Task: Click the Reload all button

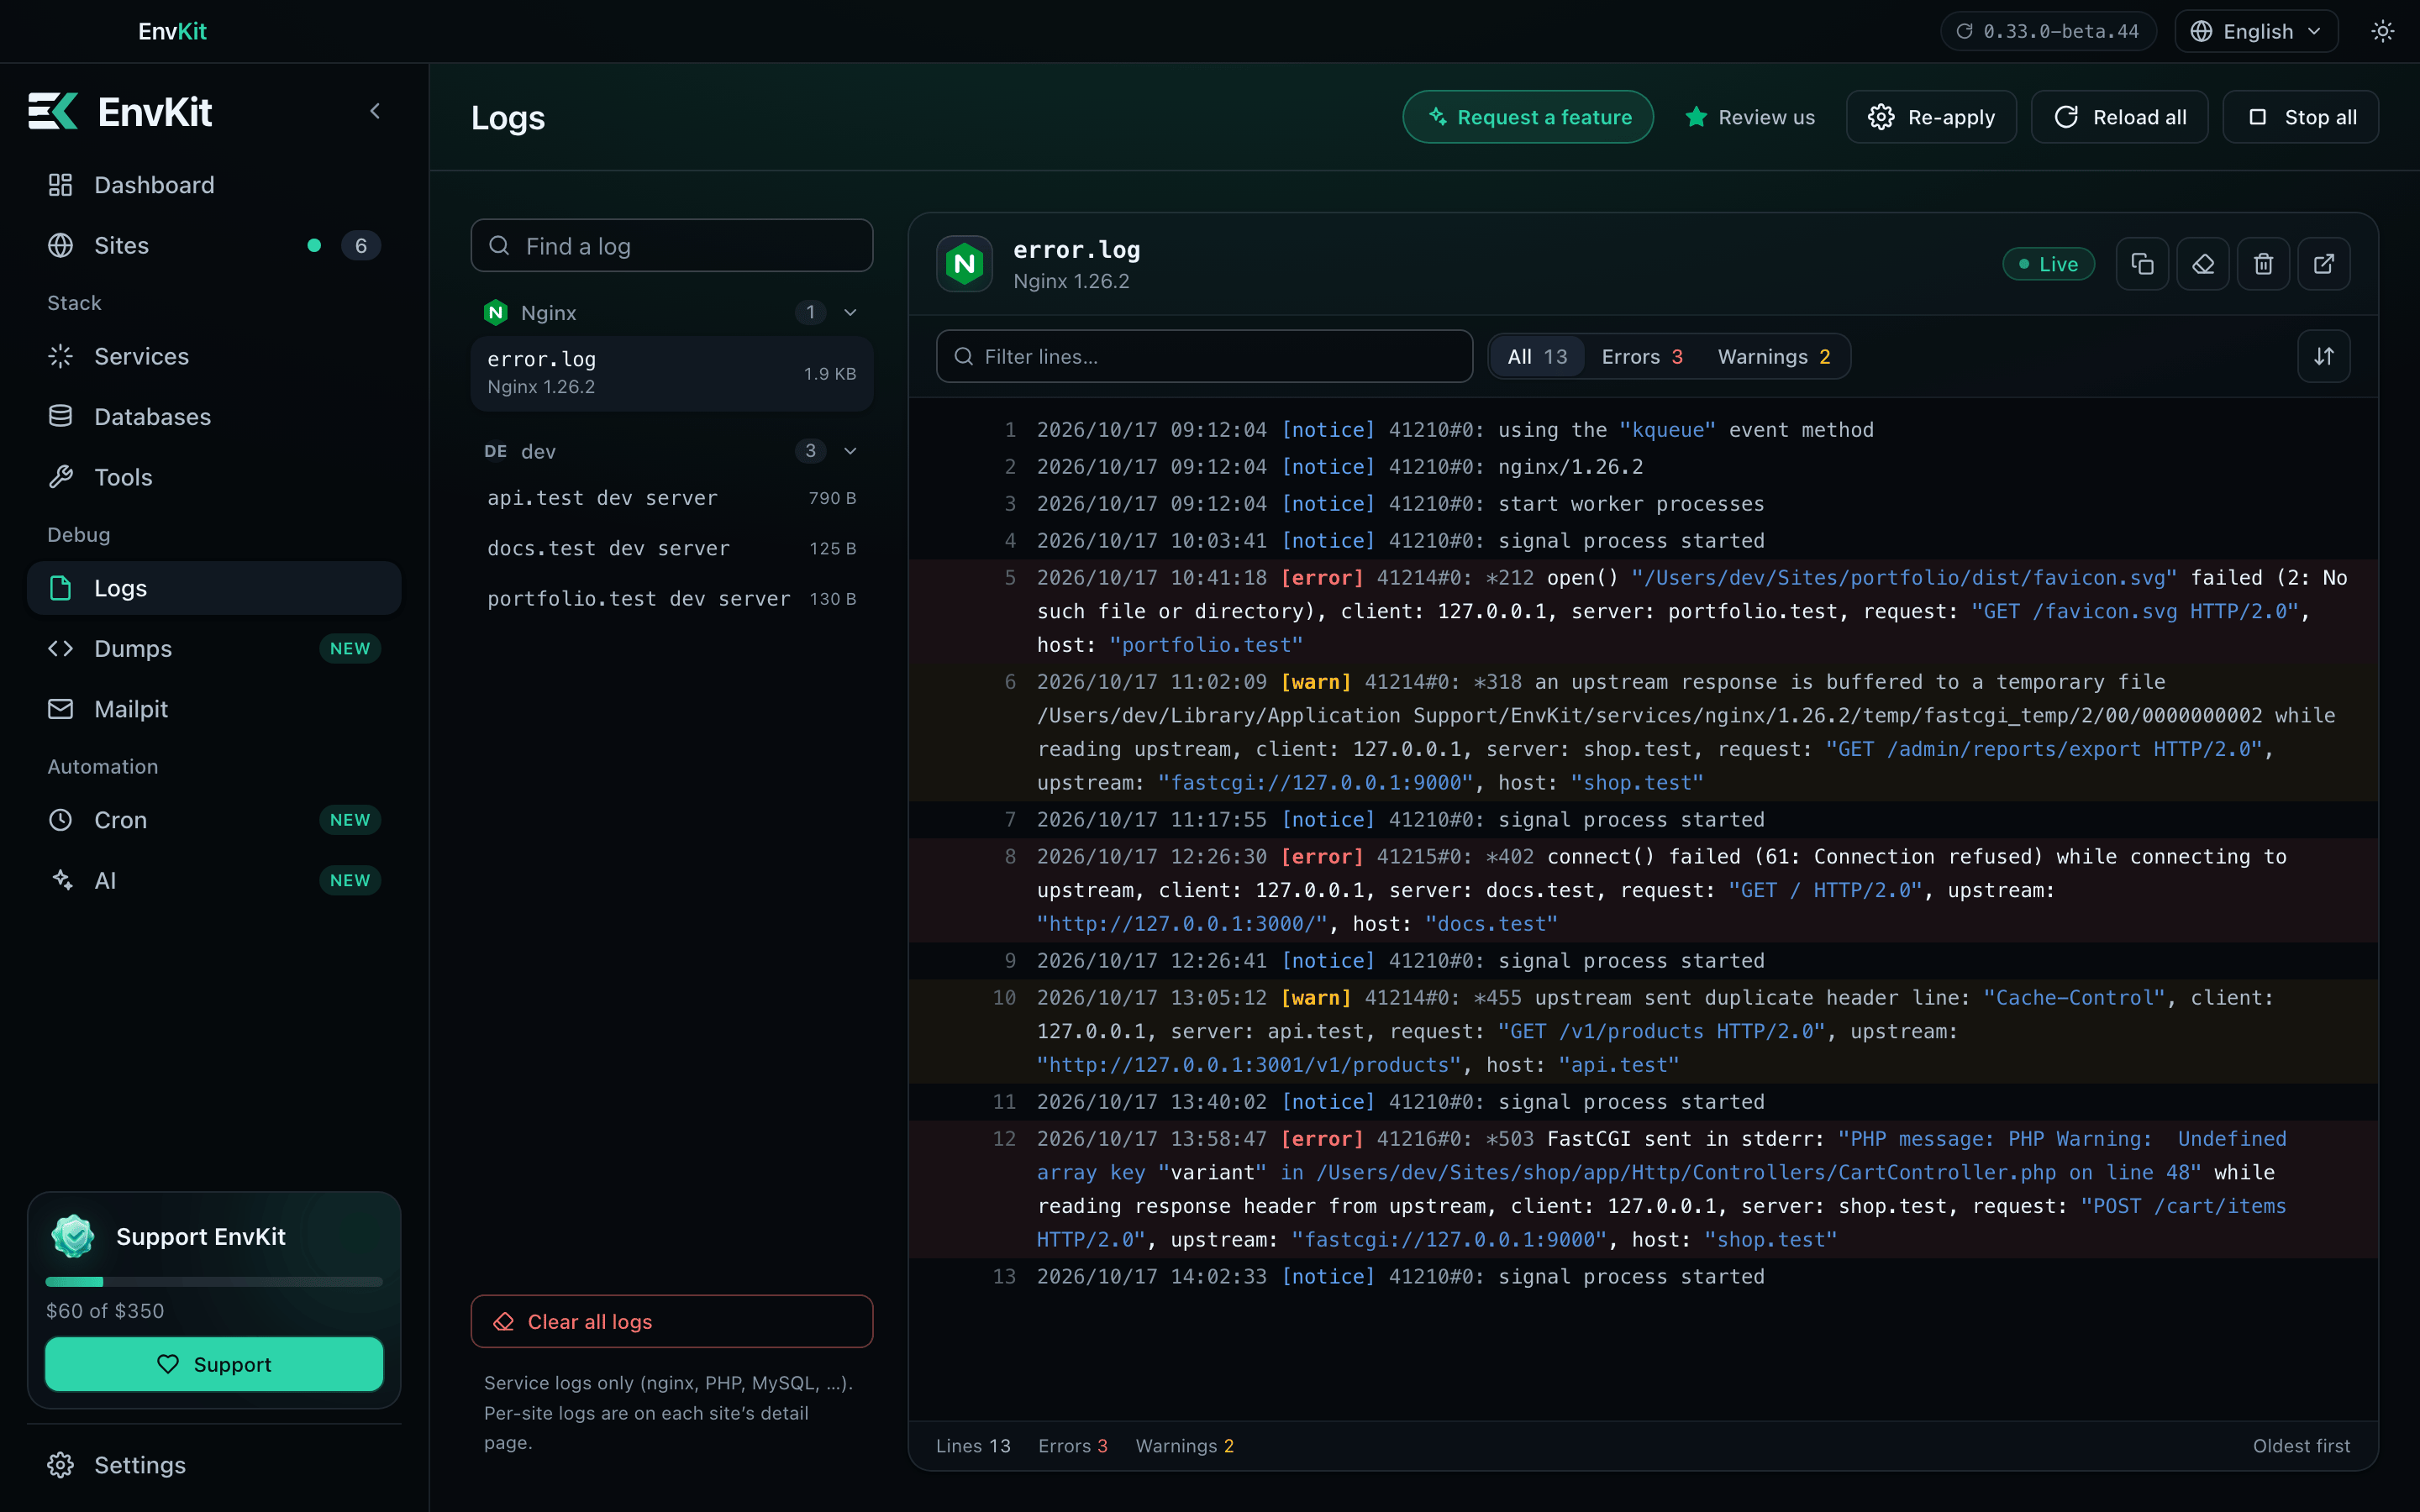Action: coord(2119,117)
